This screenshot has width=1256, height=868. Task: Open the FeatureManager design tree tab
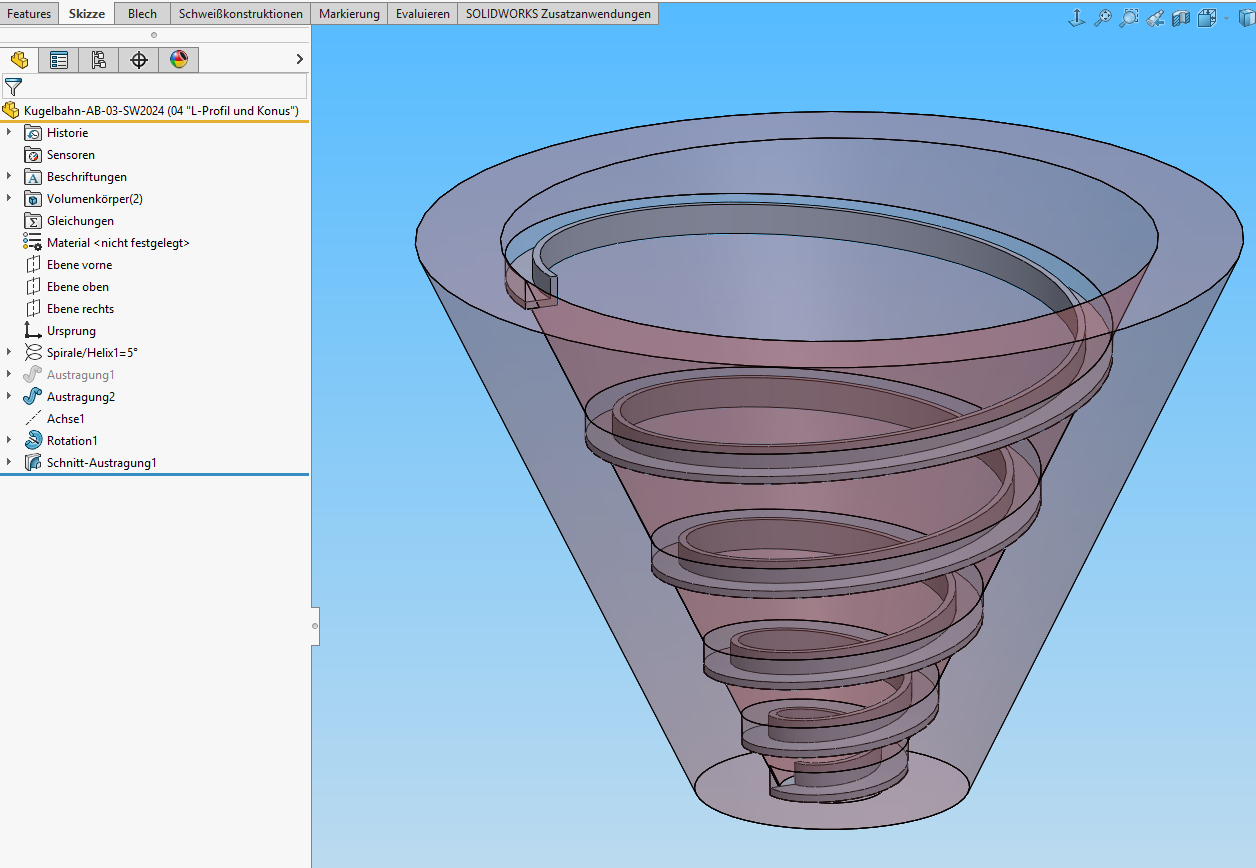tap(20, 60)
